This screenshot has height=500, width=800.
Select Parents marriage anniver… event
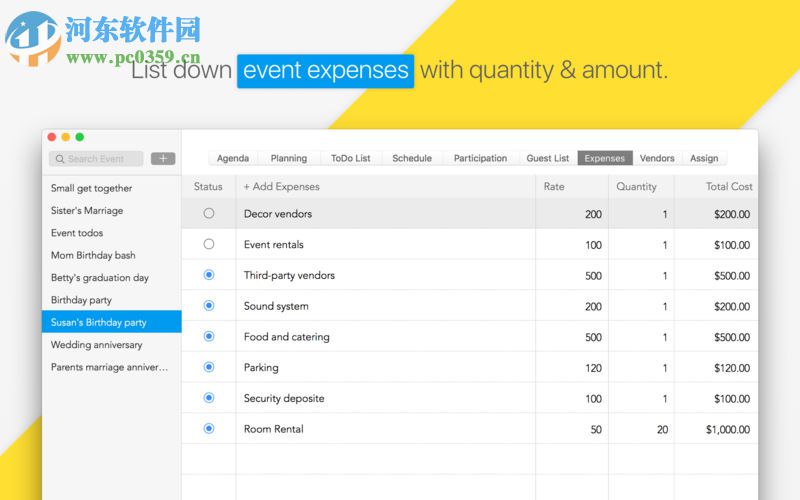click(112, 367)
